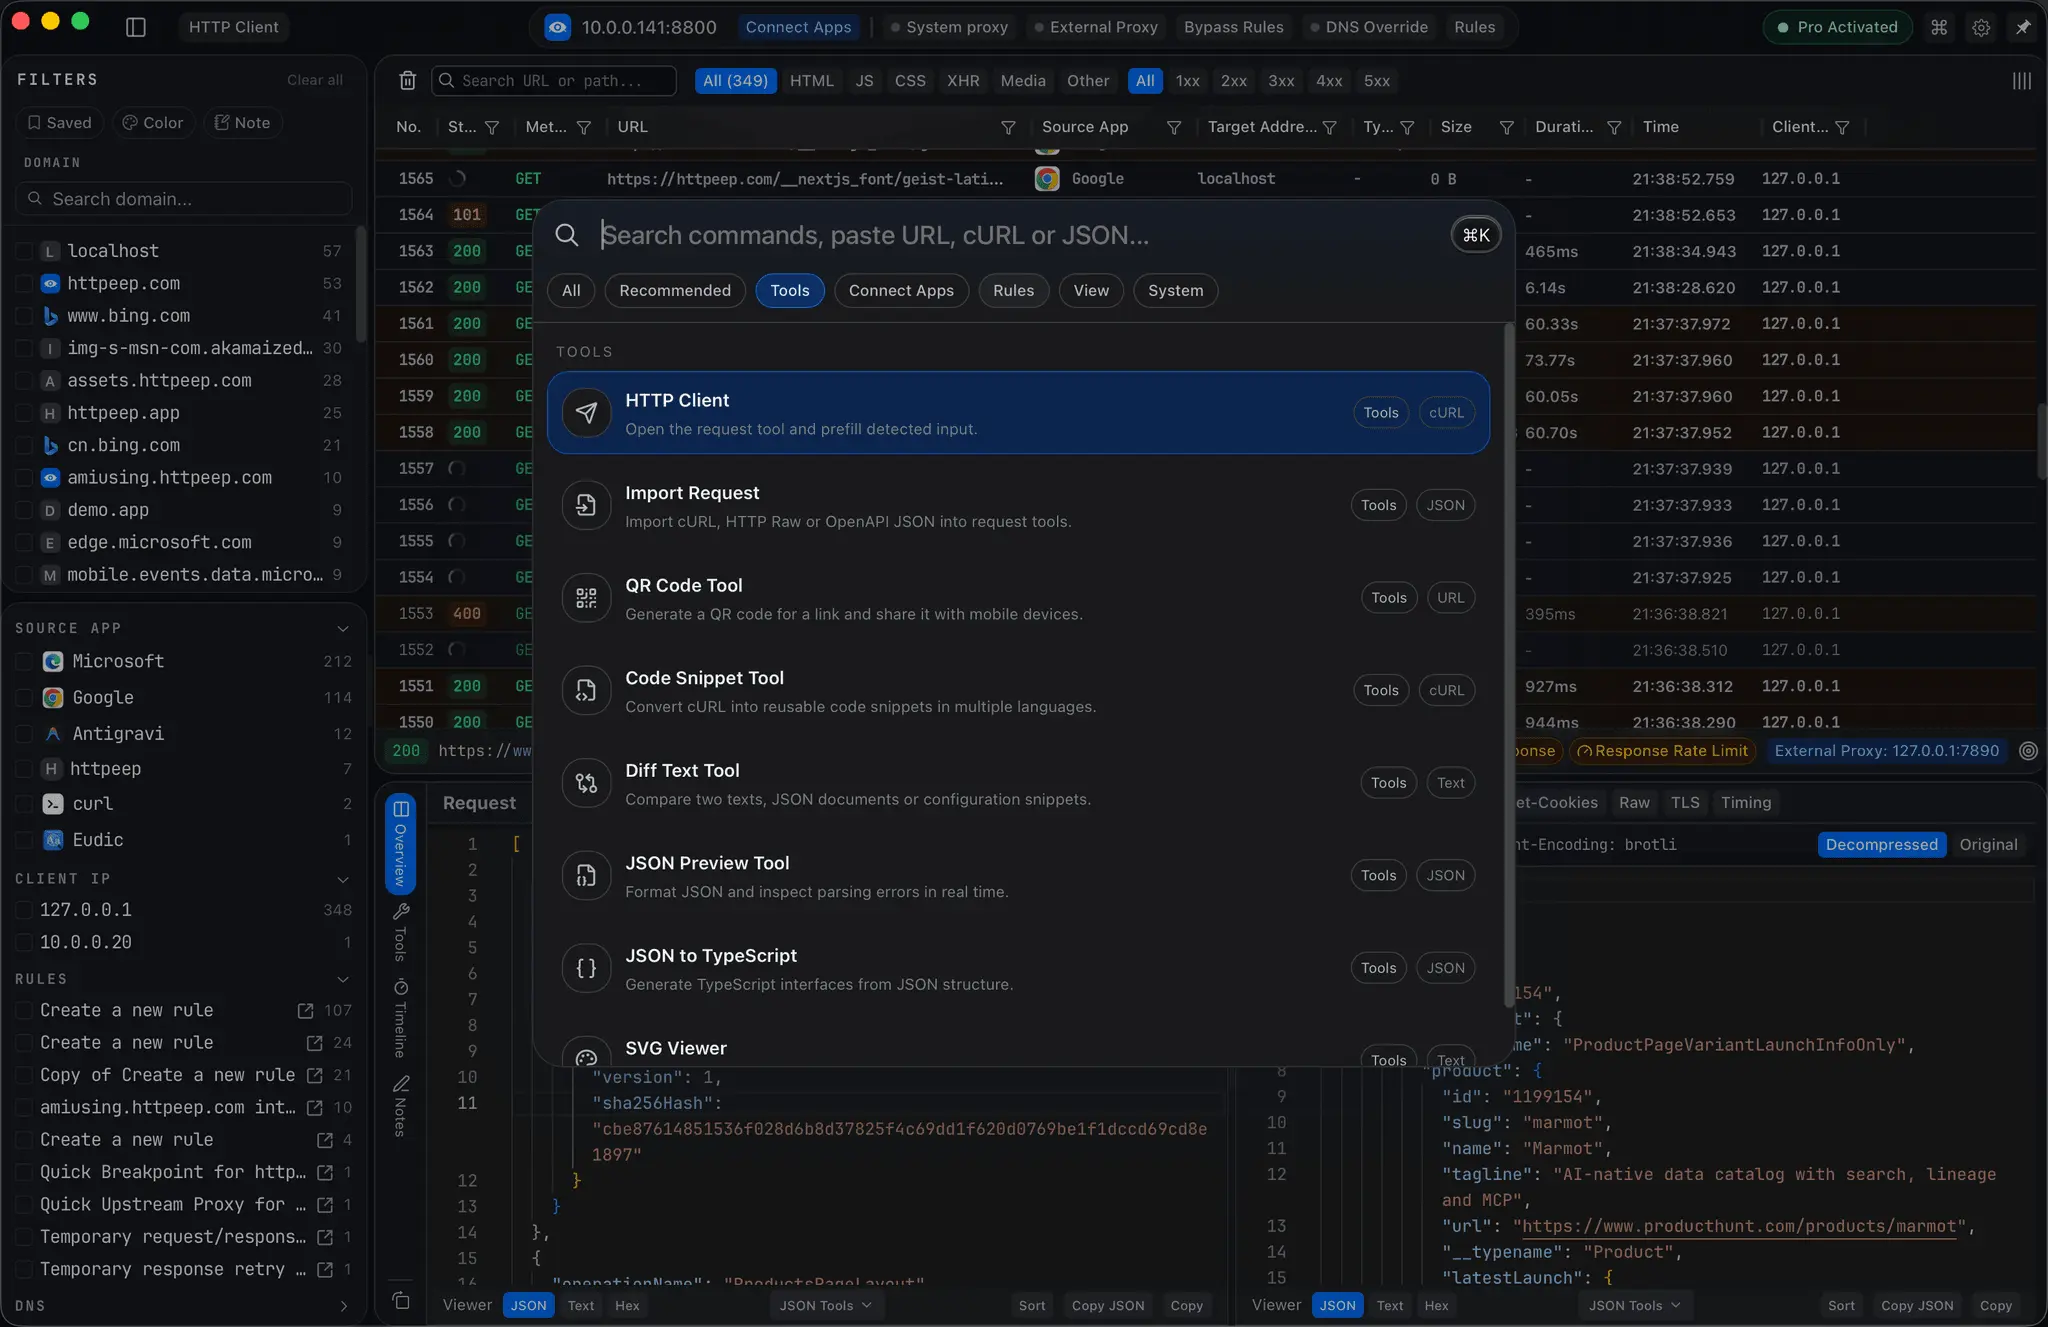Open the command palette icon in title bar
Viewport: 2048px width, 1327px height.
point(1939,27)
